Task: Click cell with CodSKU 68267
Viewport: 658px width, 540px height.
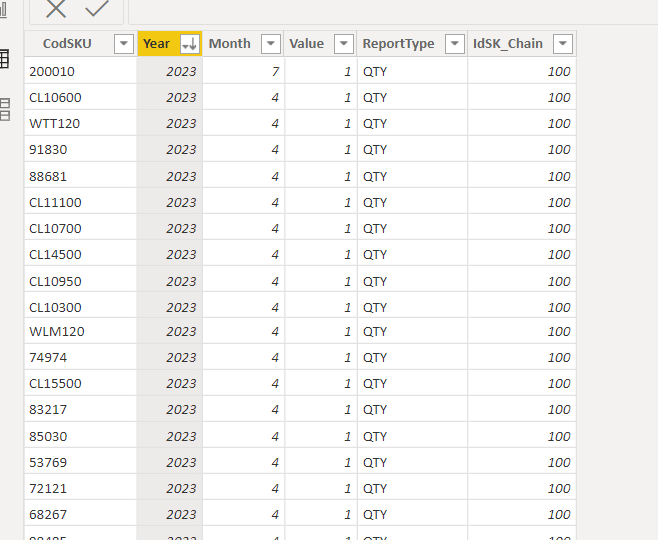Action: pyautogui.click(x=81, y=514)
